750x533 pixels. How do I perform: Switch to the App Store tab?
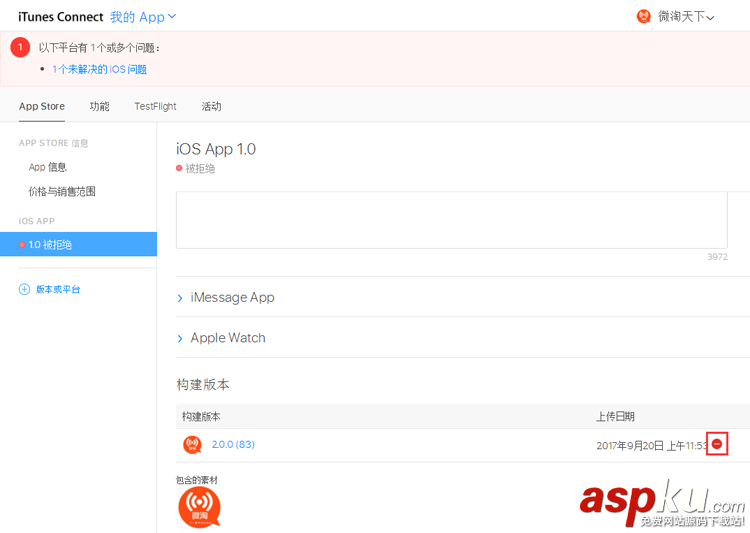(x=42, y=106)
